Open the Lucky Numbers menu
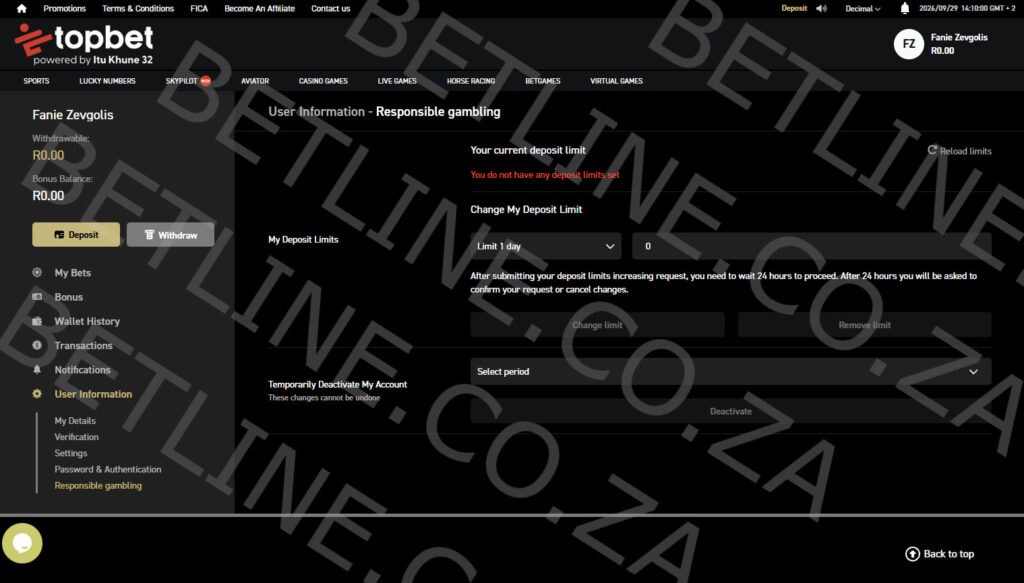1024x583 pixels. [107, 81]
